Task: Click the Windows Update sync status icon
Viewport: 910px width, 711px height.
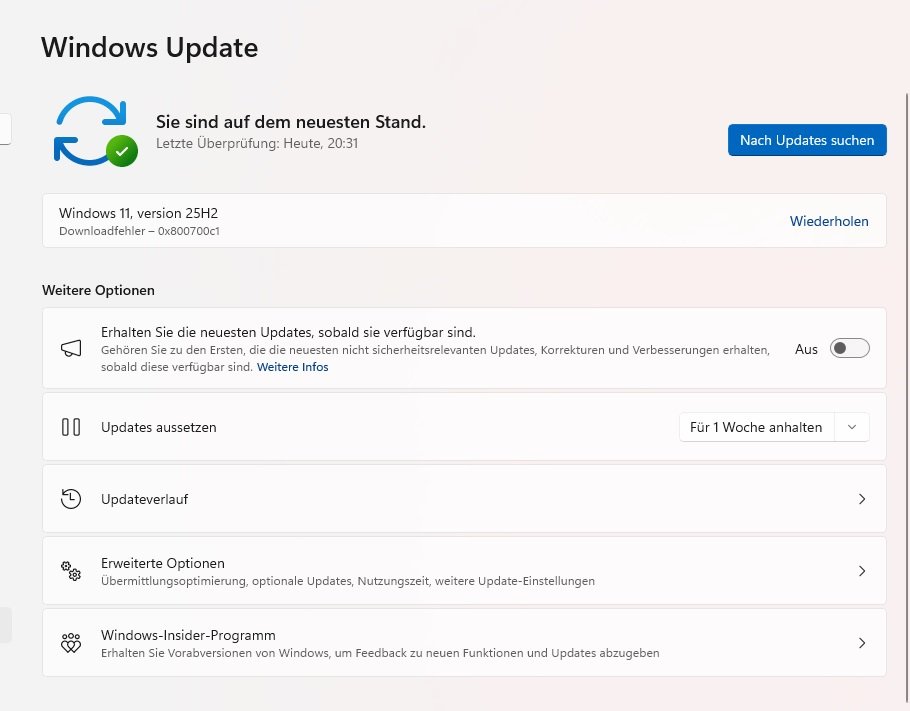Action: coord(95,132)
